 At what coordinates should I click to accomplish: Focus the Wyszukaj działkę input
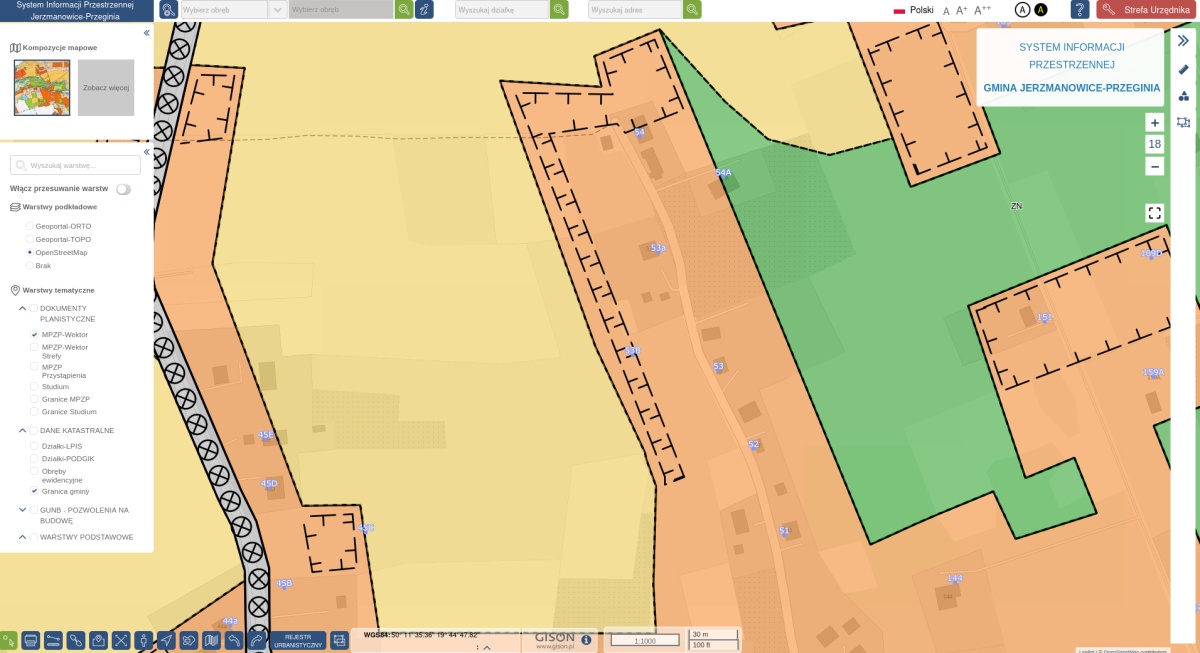pyautogui.click(x=502, y=9)
